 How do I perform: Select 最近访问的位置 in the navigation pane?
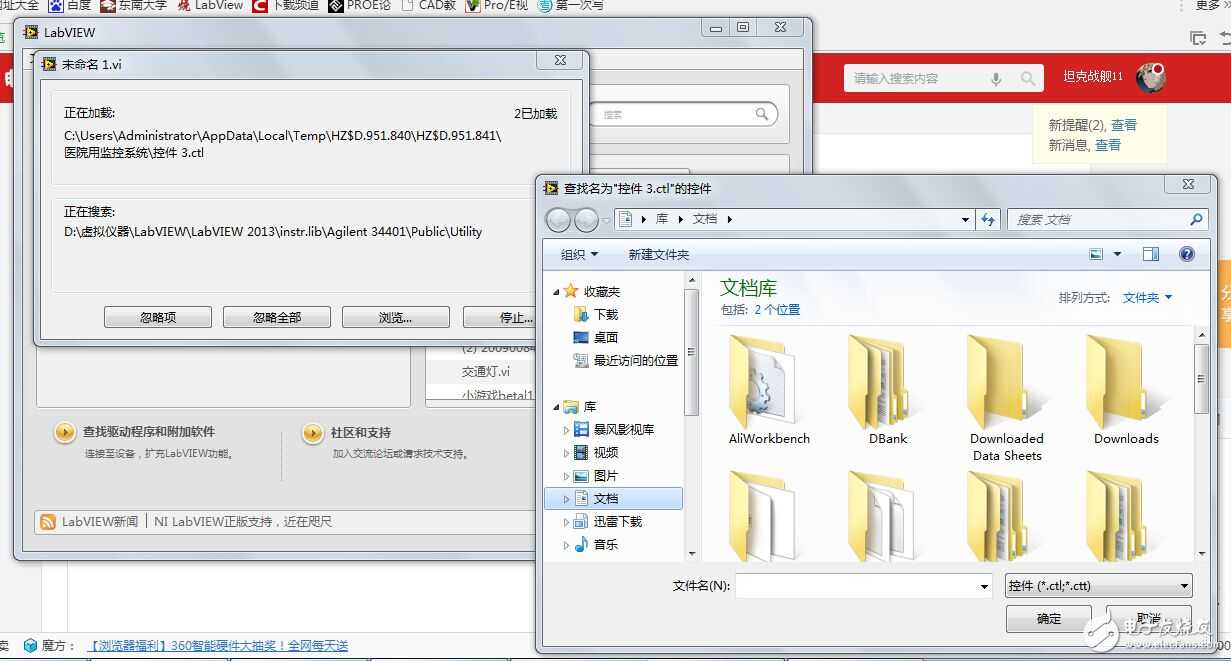pyautogui.click(x=636, y=360)
